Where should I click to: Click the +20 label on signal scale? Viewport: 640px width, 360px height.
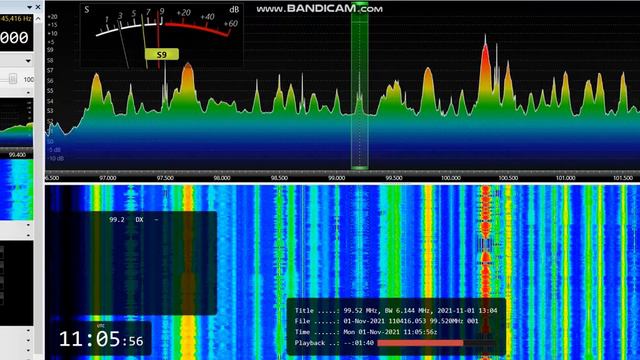pos(53,17)
